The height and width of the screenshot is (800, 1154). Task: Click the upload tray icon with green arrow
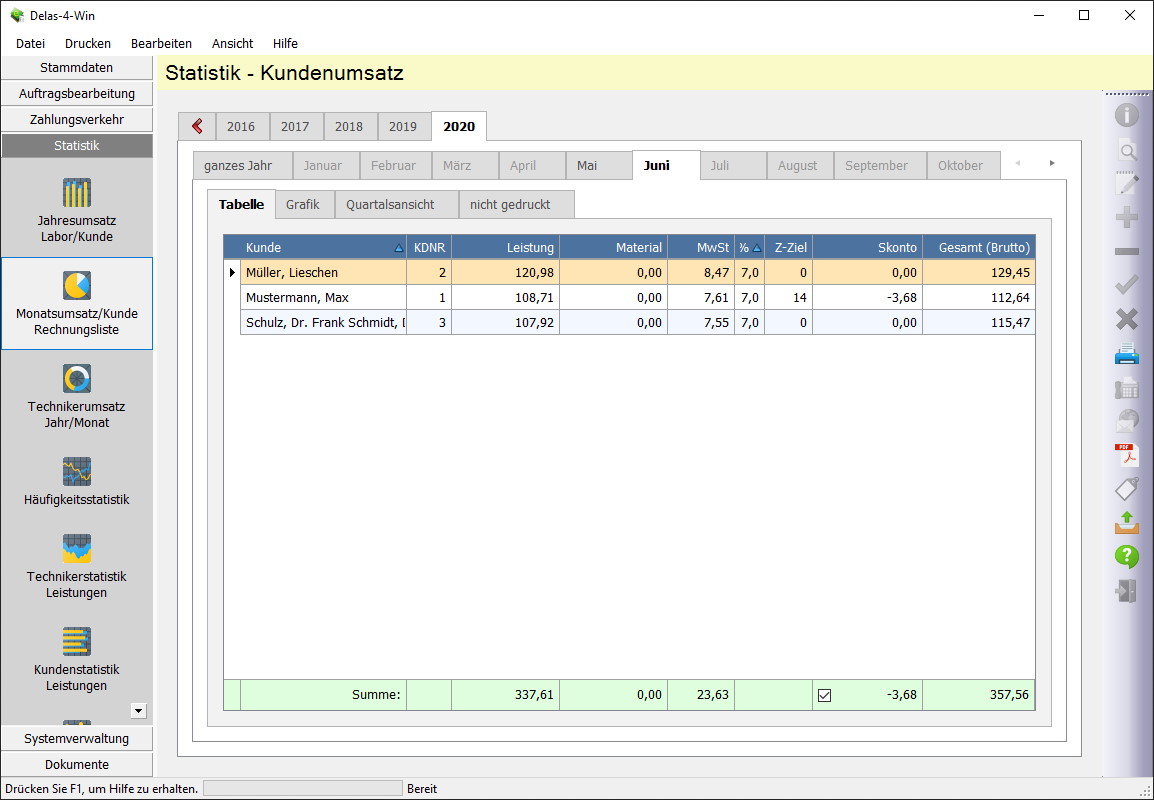[1127, 523]
